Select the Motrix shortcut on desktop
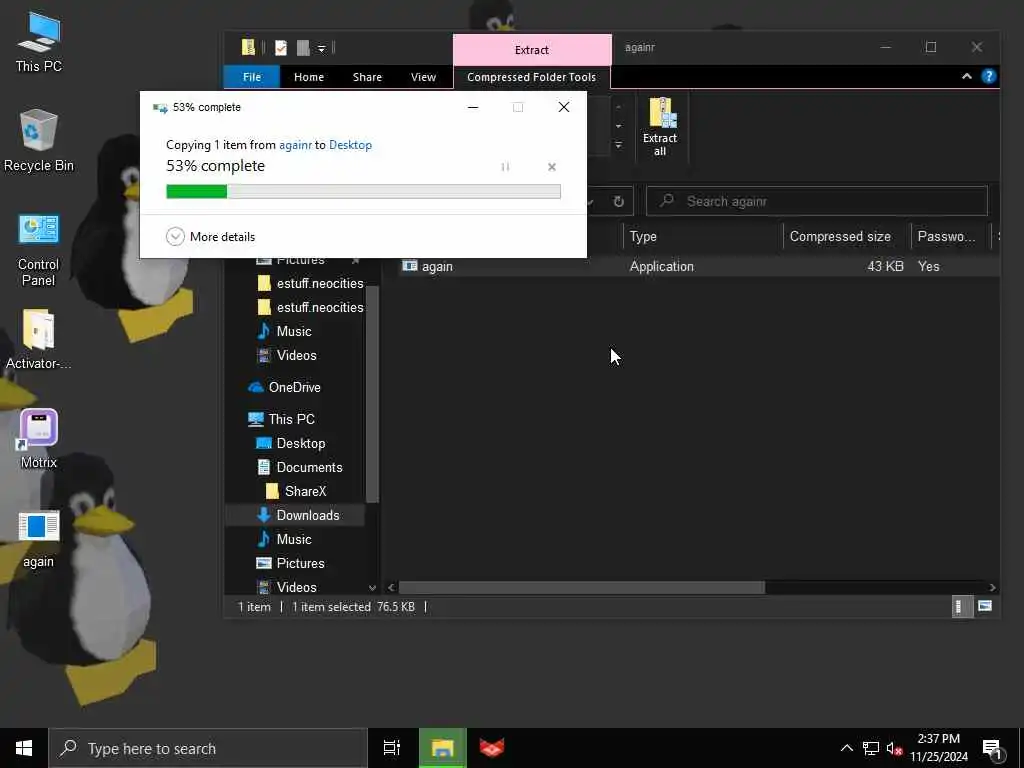 coord(39,439)
